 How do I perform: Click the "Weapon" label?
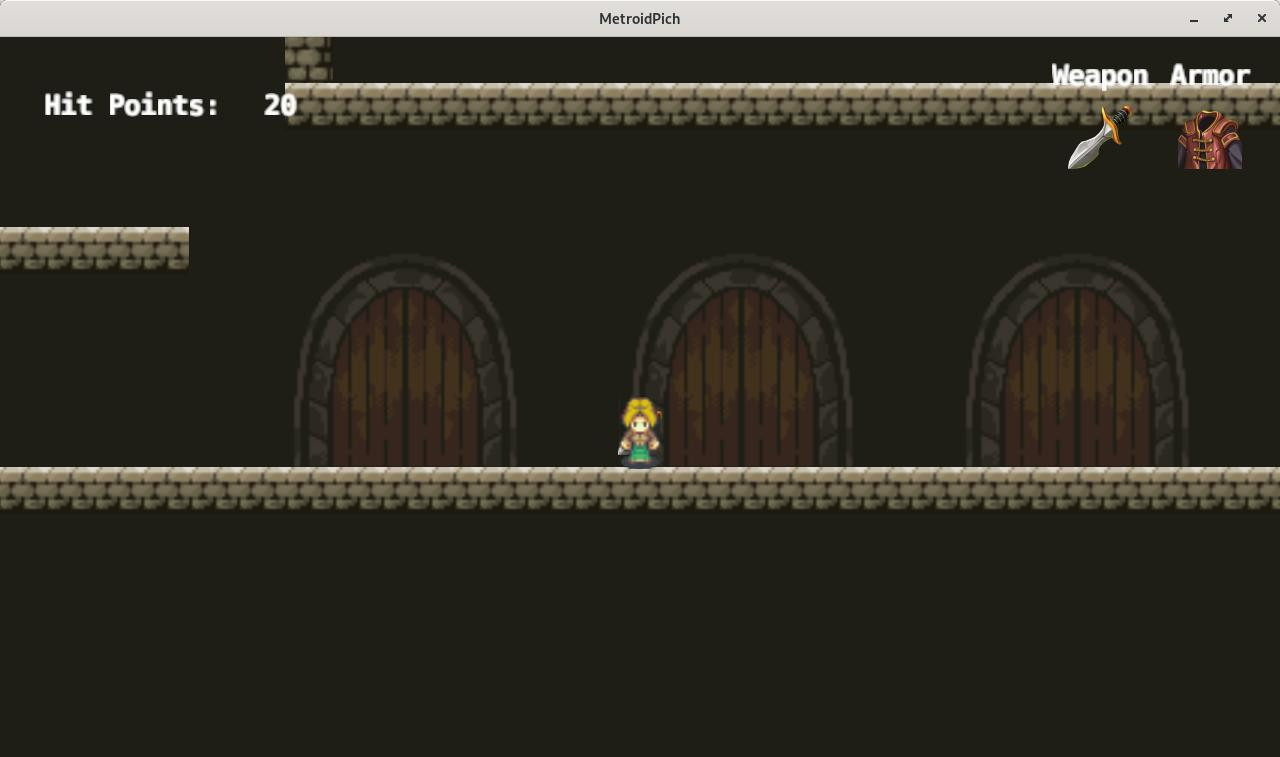point(1100,76)
